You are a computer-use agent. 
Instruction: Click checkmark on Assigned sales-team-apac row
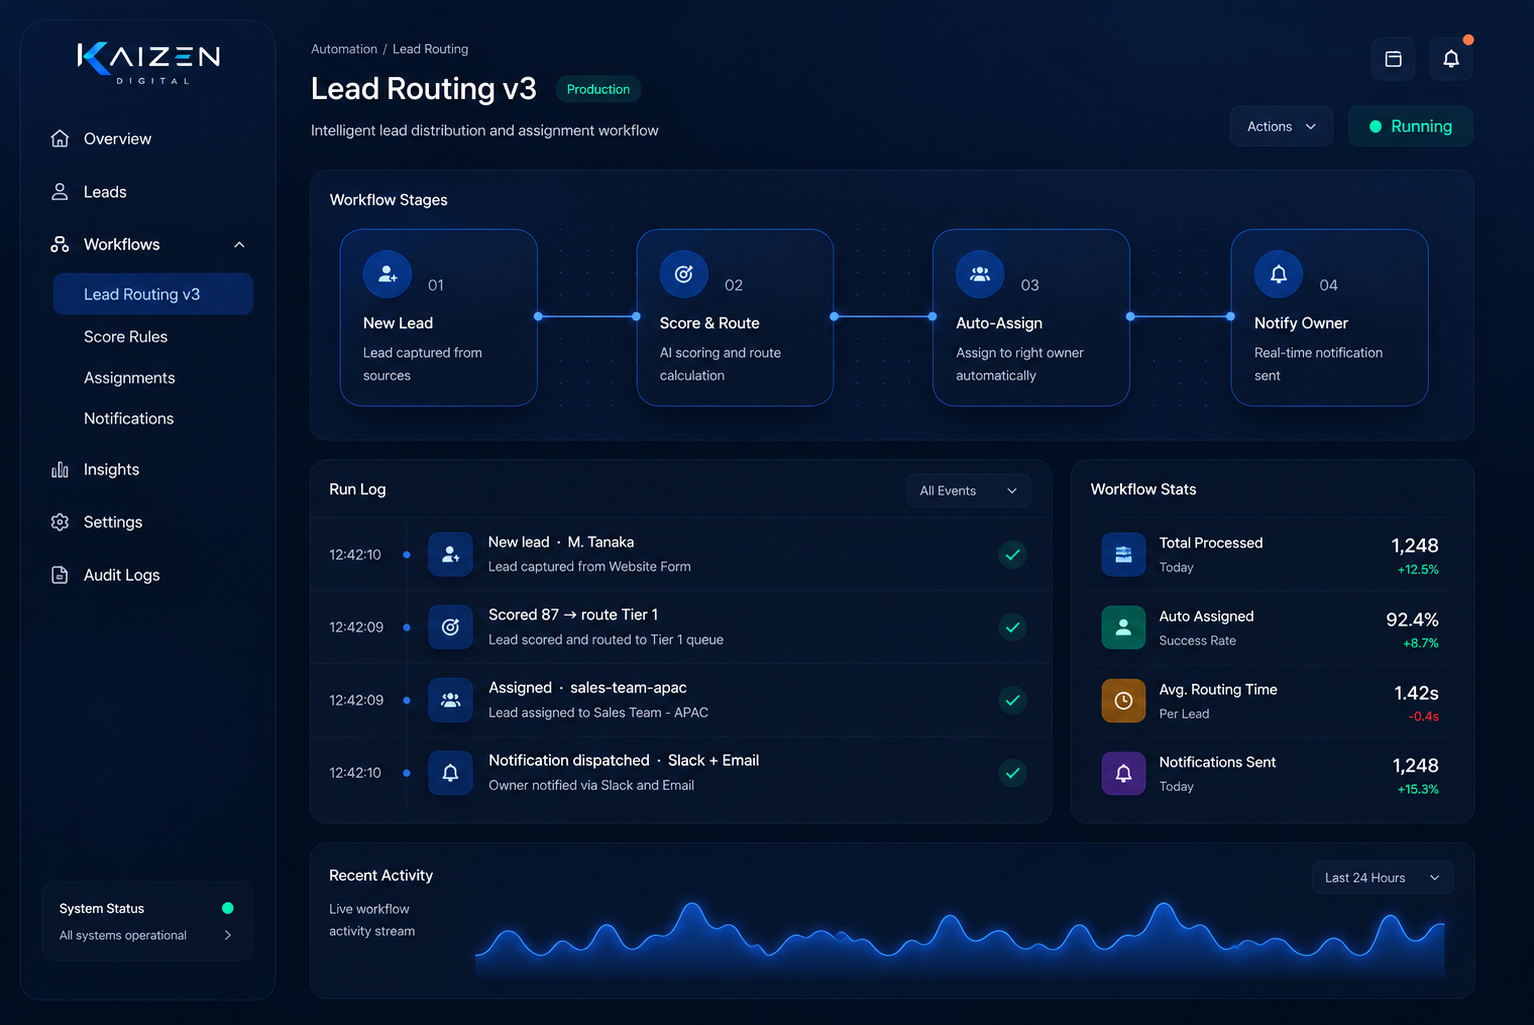(1012, 700)
